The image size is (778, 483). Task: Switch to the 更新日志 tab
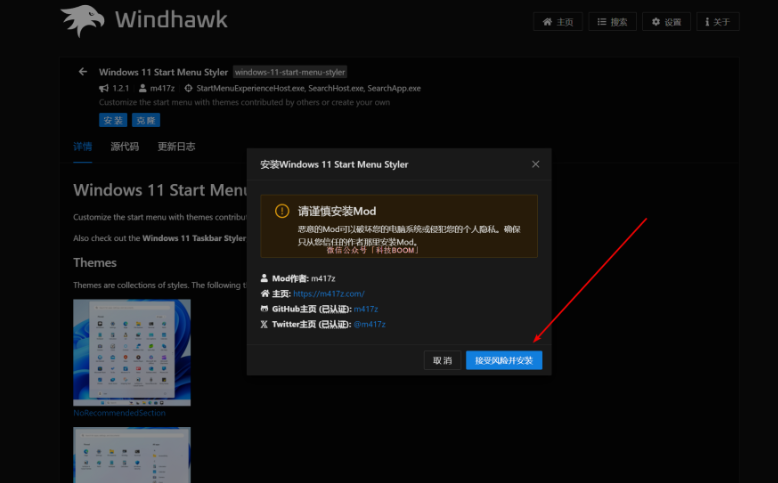(x=176, y=146)
